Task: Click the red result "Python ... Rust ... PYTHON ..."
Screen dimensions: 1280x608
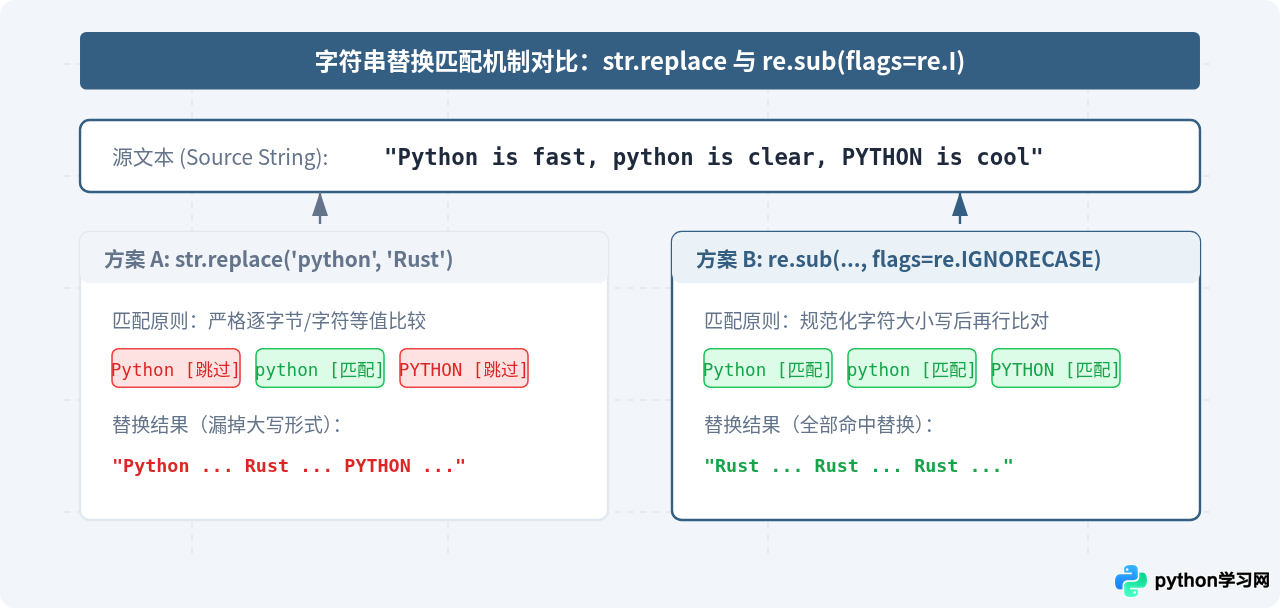Action: tap(289, 466)
